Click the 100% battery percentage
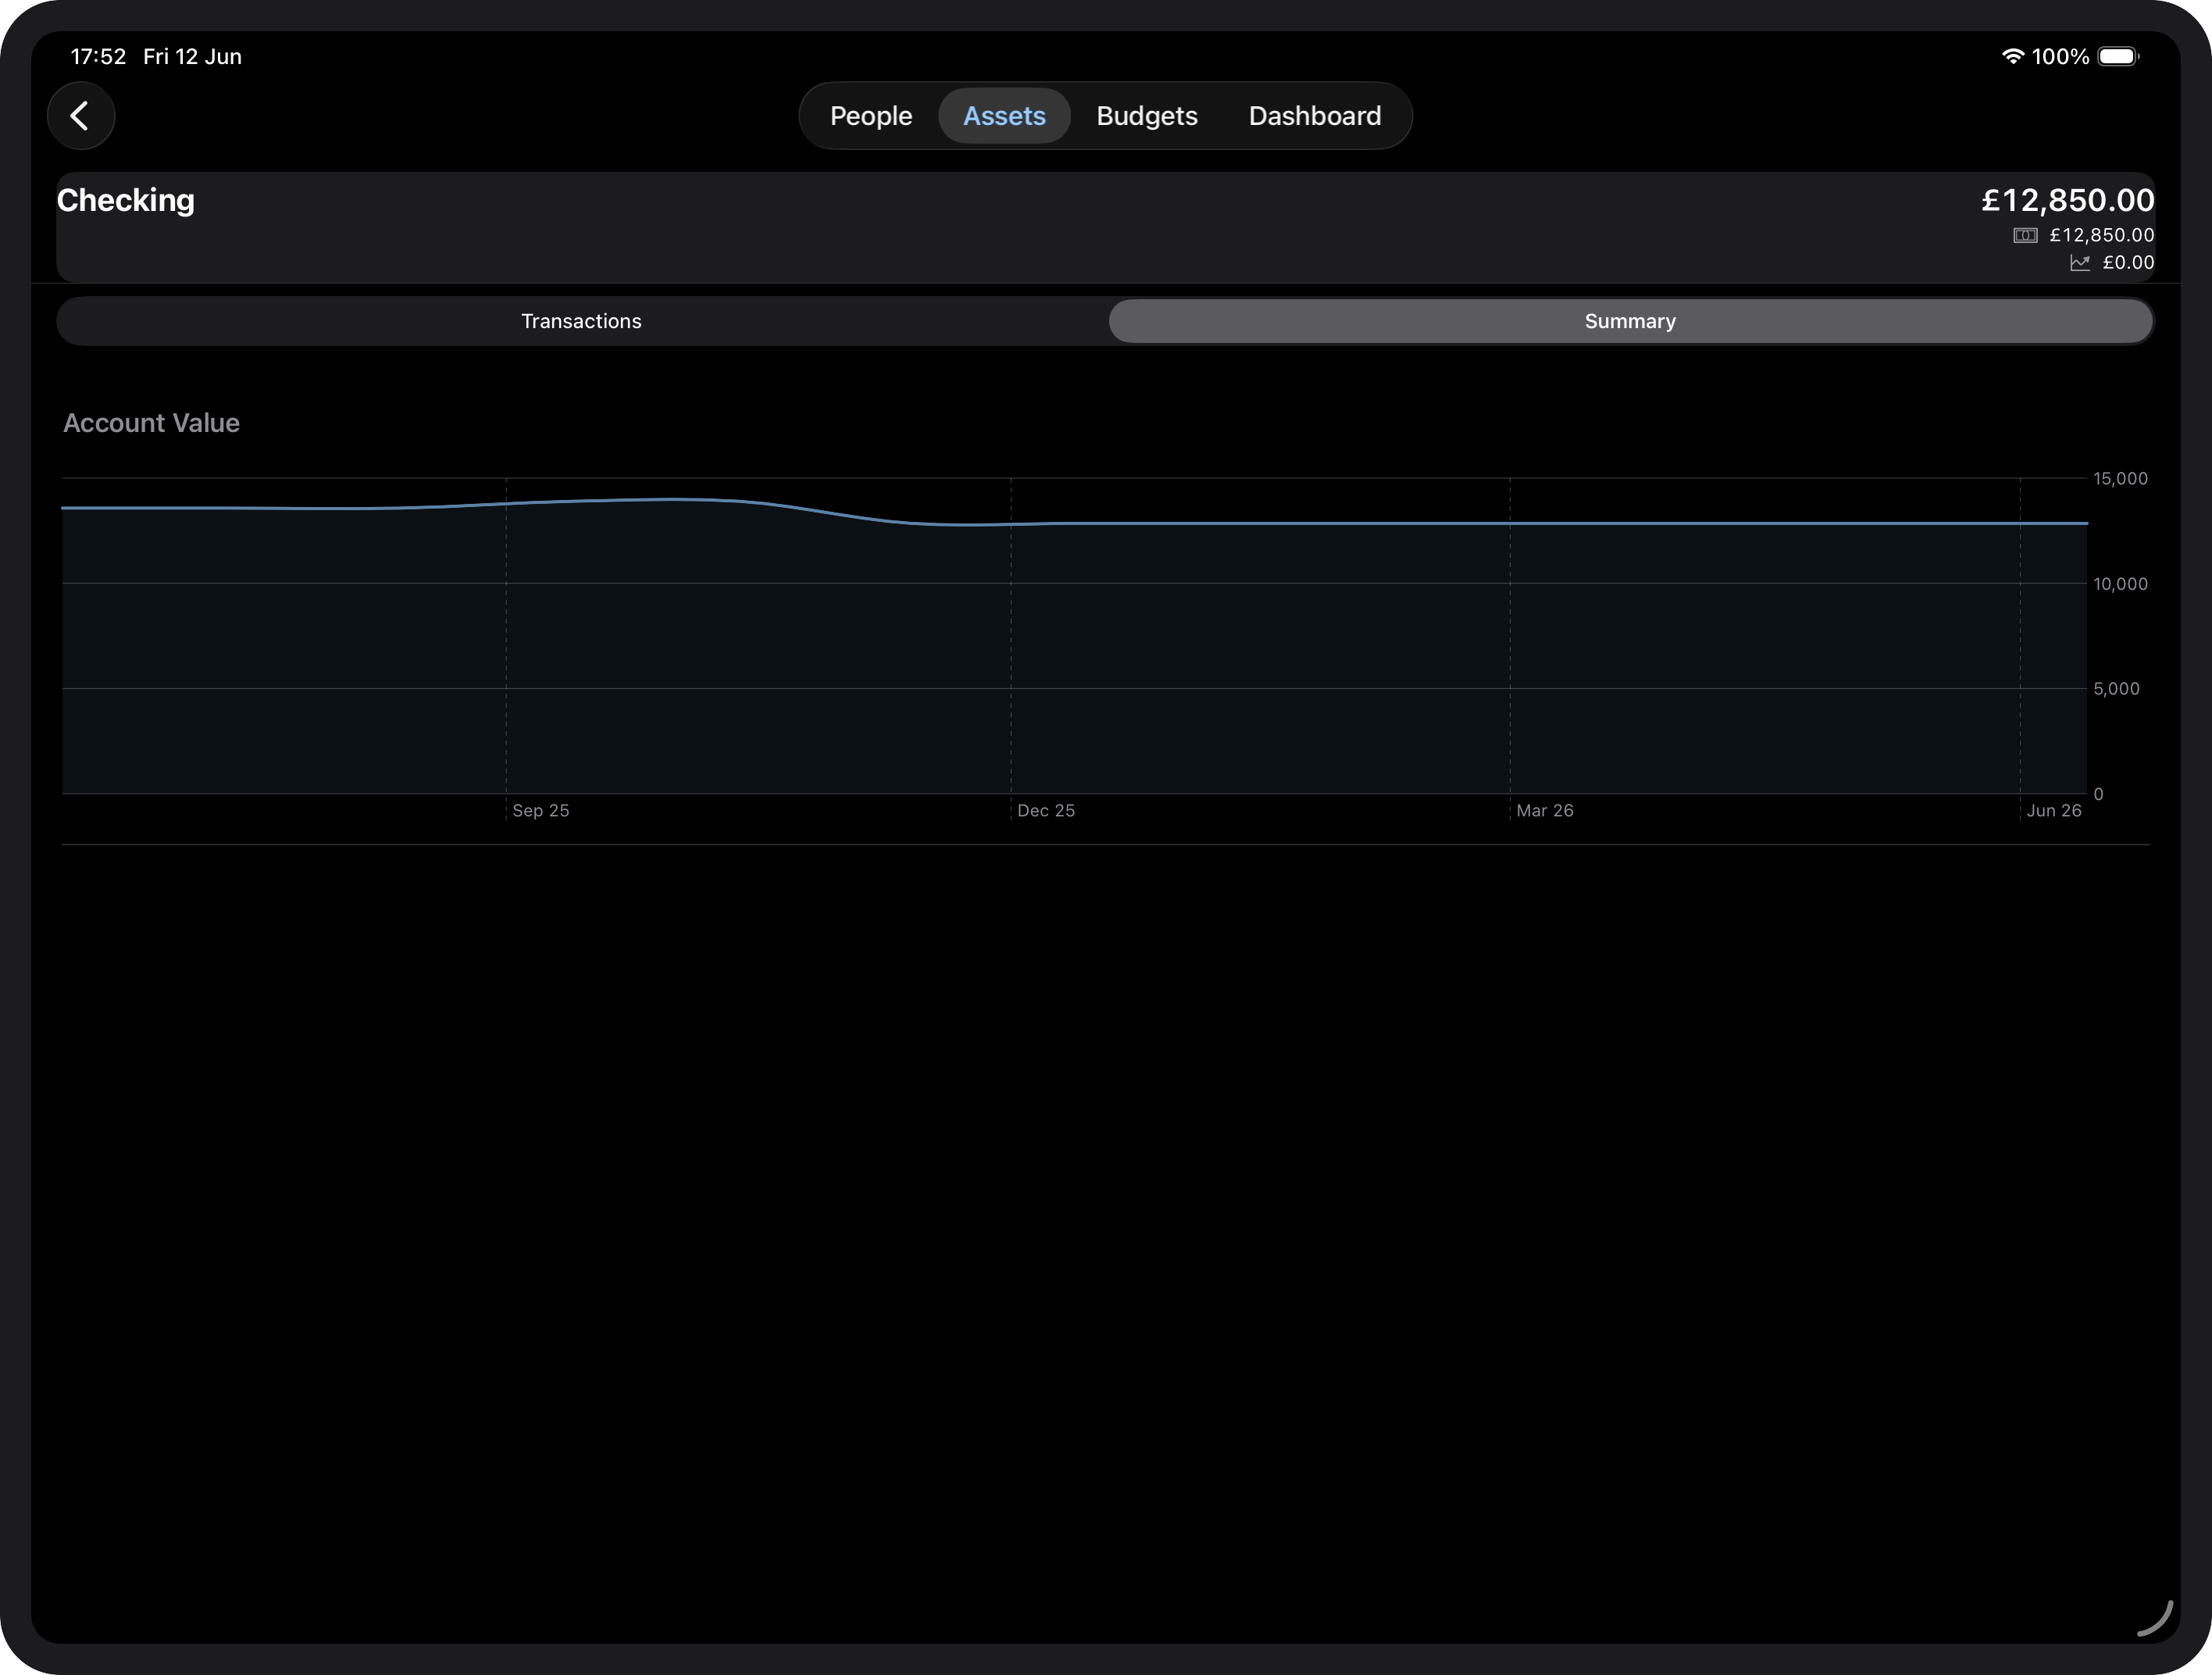Viewport: 2212px width, 1675px height. [2060, 57]
